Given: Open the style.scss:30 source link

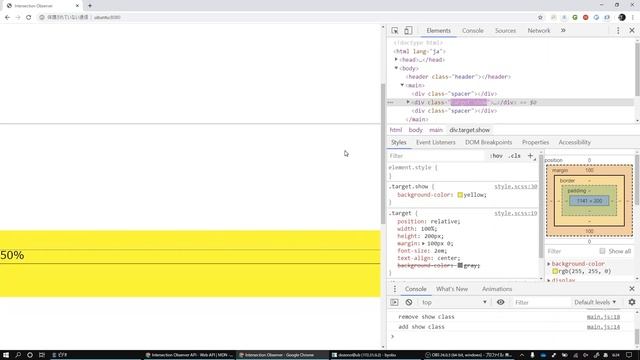Looking at the screenshot, I should [516, 187].
